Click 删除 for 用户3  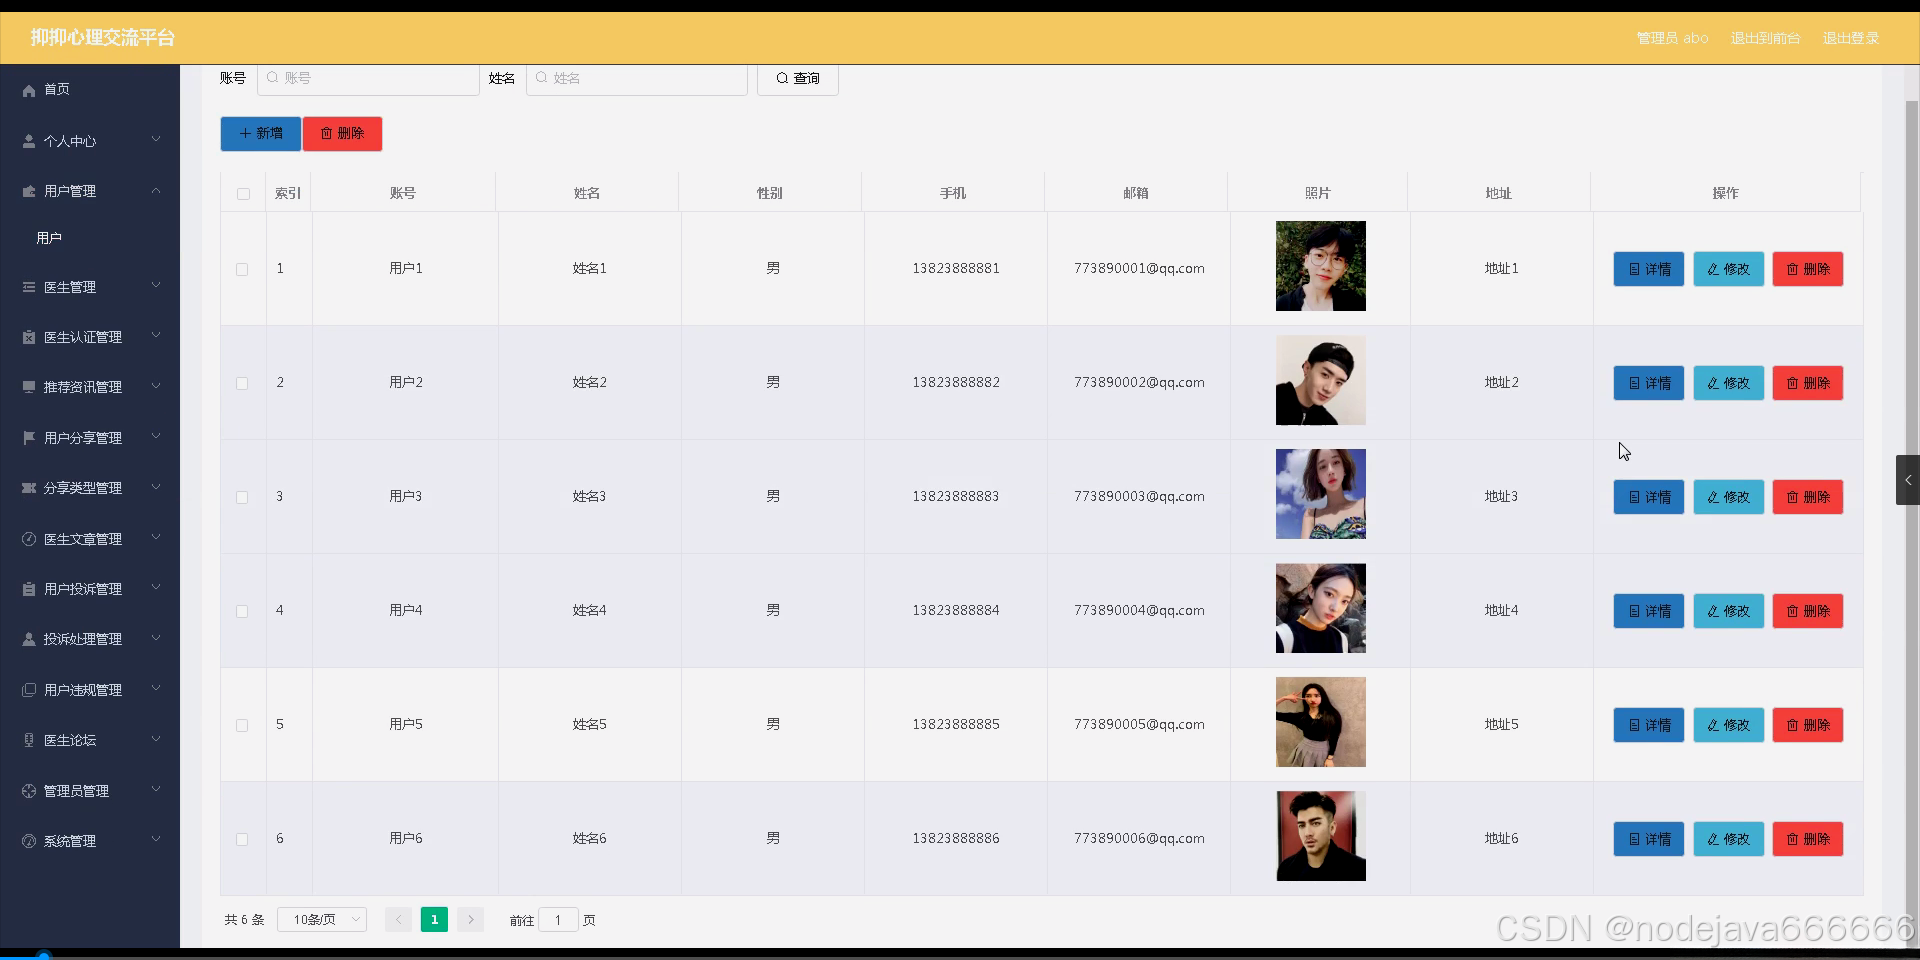point(1808,497)
